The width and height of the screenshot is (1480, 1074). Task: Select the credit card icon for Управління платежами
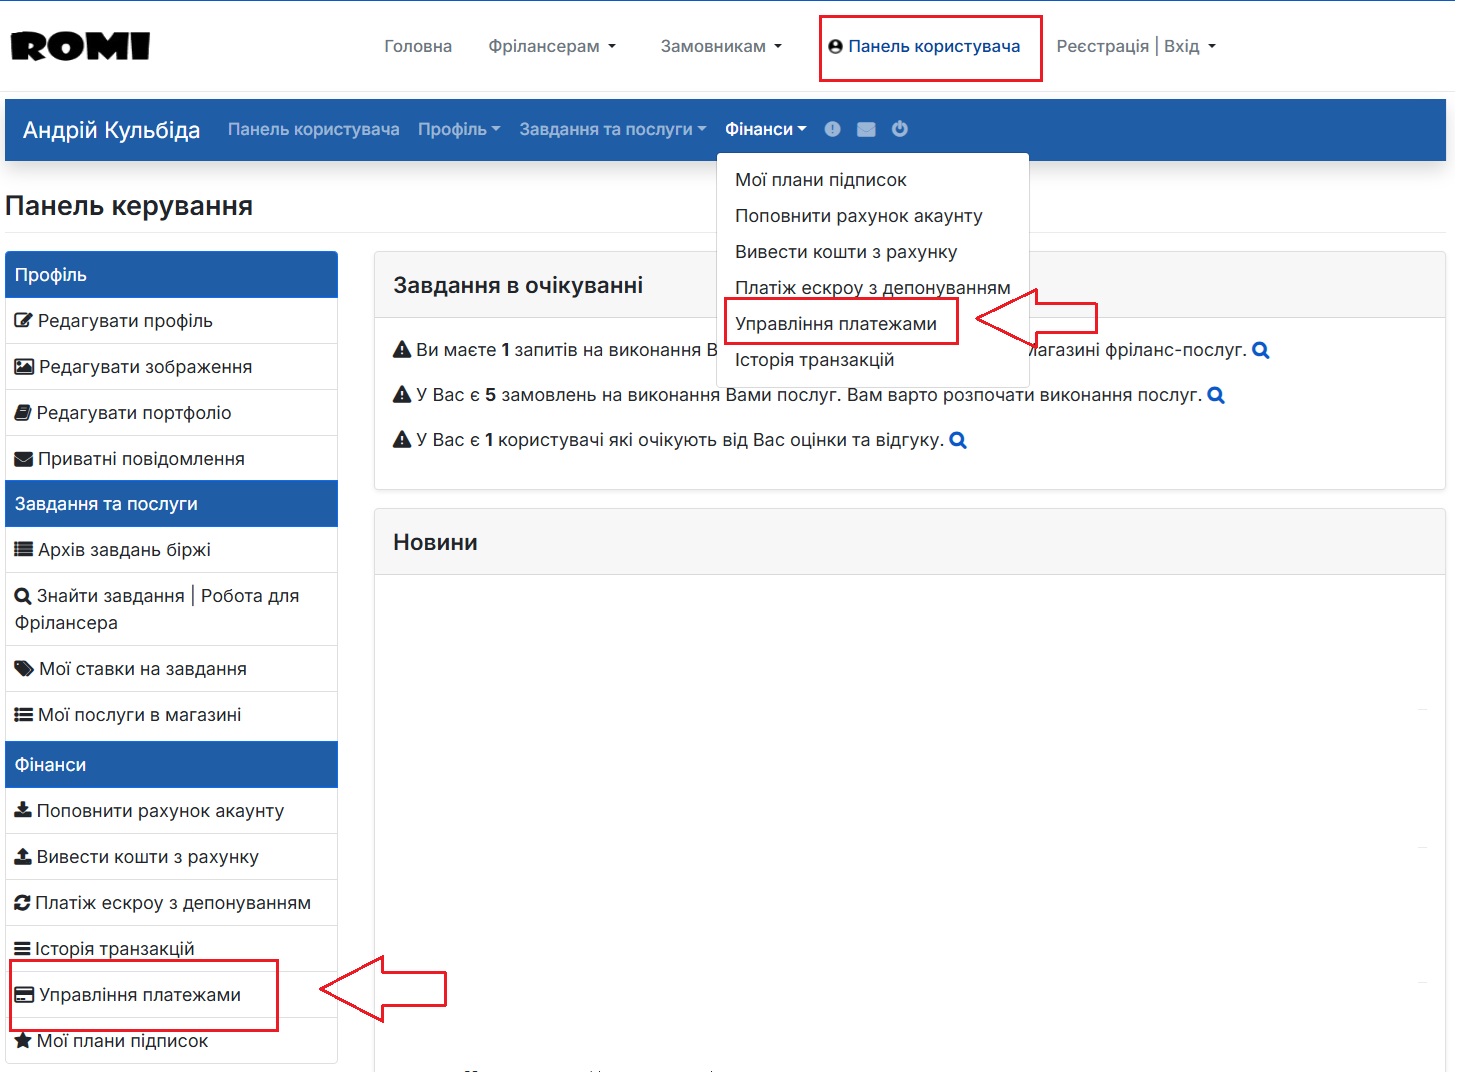point(24,994)
